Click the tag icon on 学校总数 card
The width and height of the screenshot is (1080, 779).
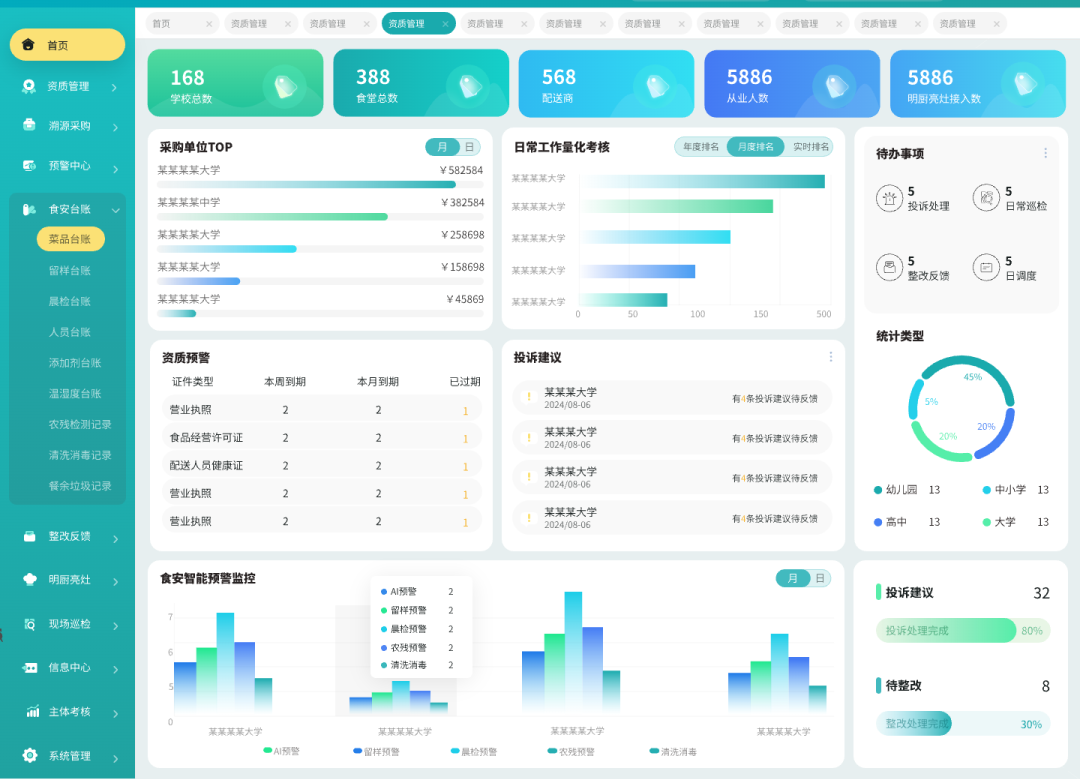tap(284, 87)
